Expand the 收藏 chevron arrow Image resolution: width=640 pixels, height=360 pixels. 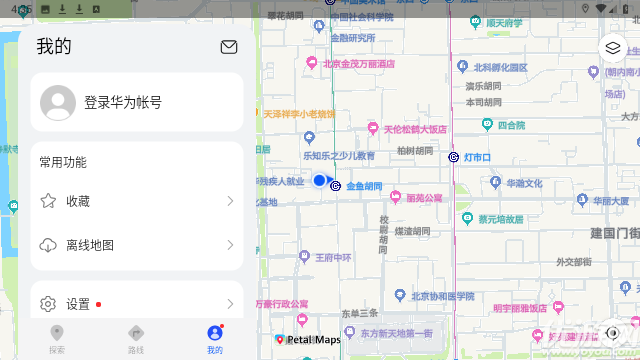[x=230, y=201]
